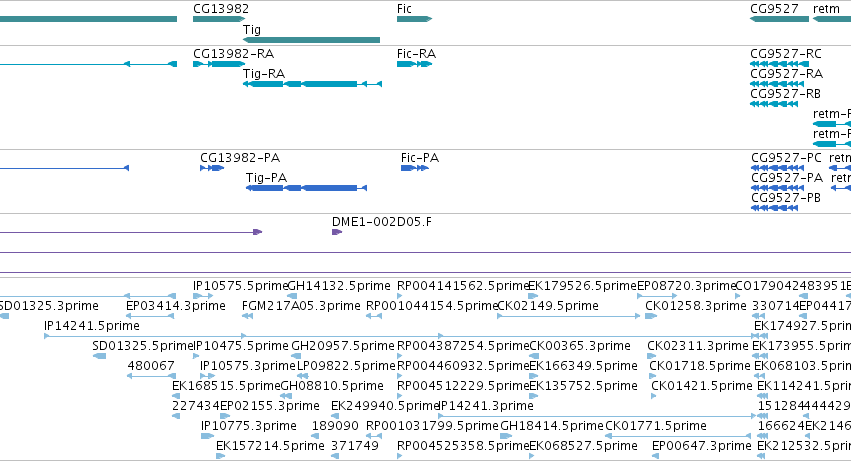Open the Fic-RA transcript label
Image resolution: width=851 pixels, height=461 pixels.
(x=416, y=54)
